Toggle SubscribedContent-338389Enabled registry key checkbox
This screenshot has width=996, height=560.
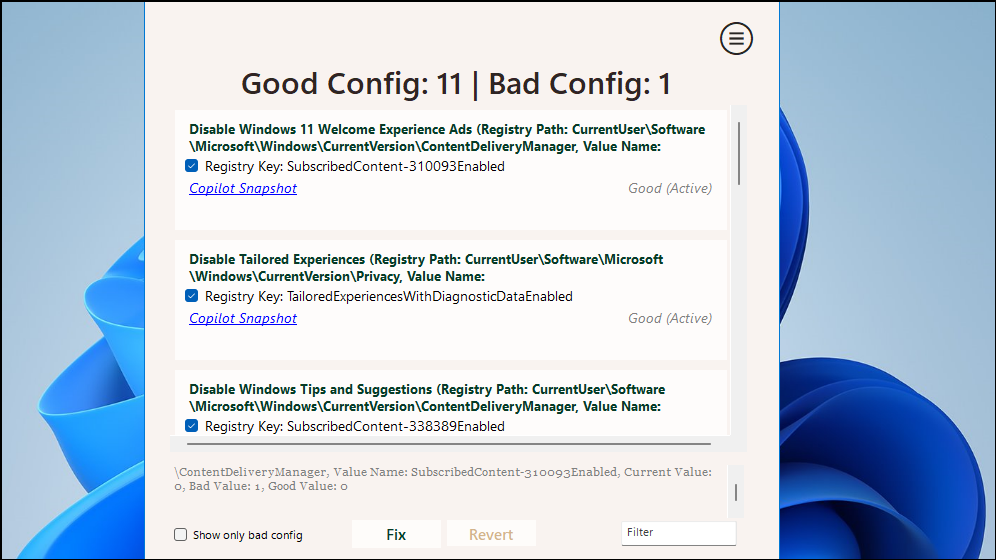pos(191,425)
